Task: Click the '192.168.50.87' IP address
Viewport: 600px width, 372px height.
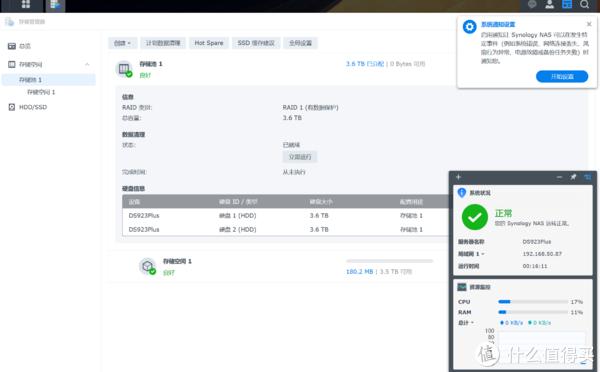Action: [x=542, y=254]
